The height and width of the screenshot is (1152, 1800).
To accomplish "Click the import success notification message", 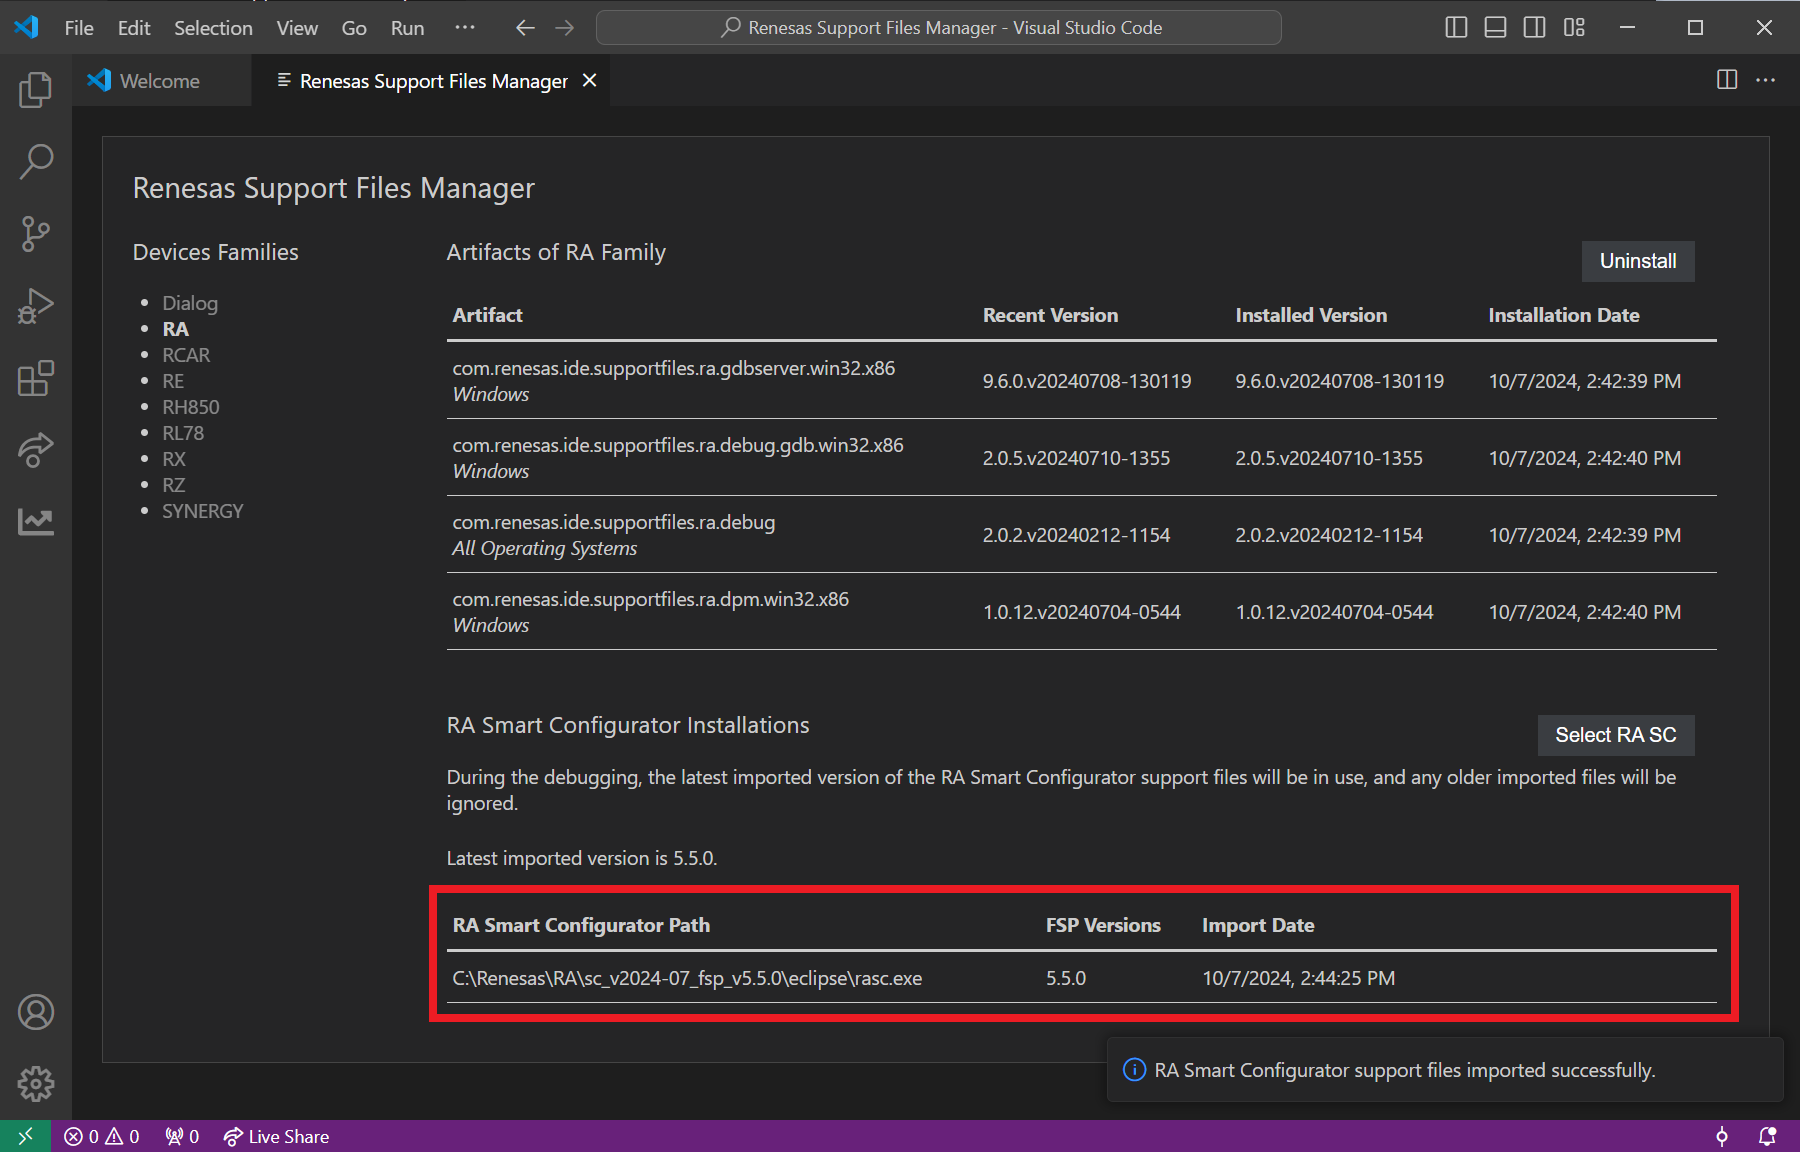I will tap(1405, 1070).
